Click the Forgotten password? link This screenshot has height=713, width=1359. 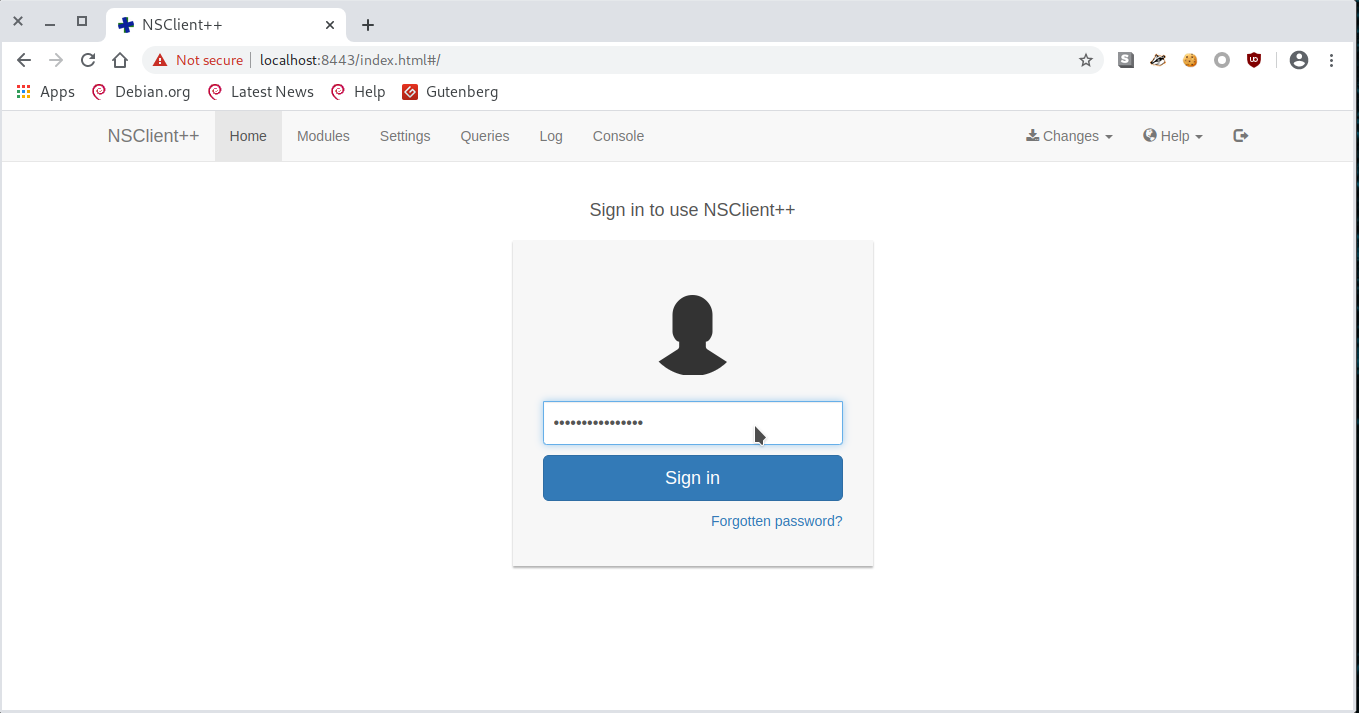tap(776, 521)
